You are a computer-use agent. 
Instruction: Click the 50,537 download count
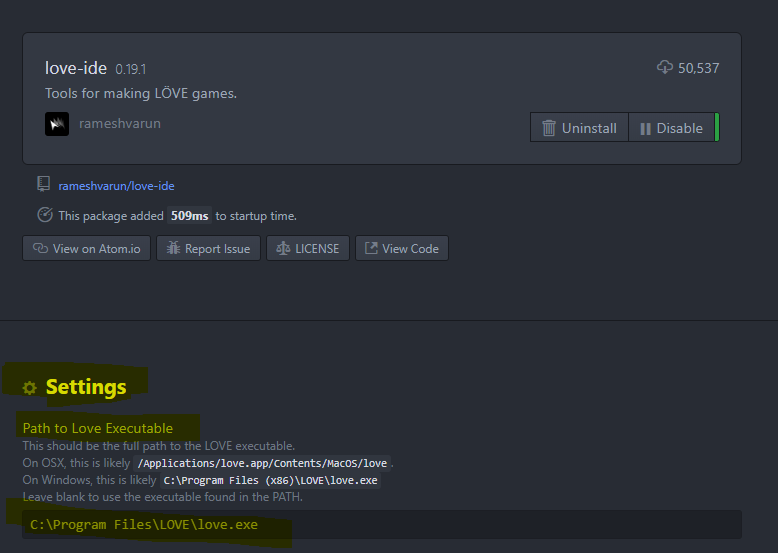pos(699,68)
